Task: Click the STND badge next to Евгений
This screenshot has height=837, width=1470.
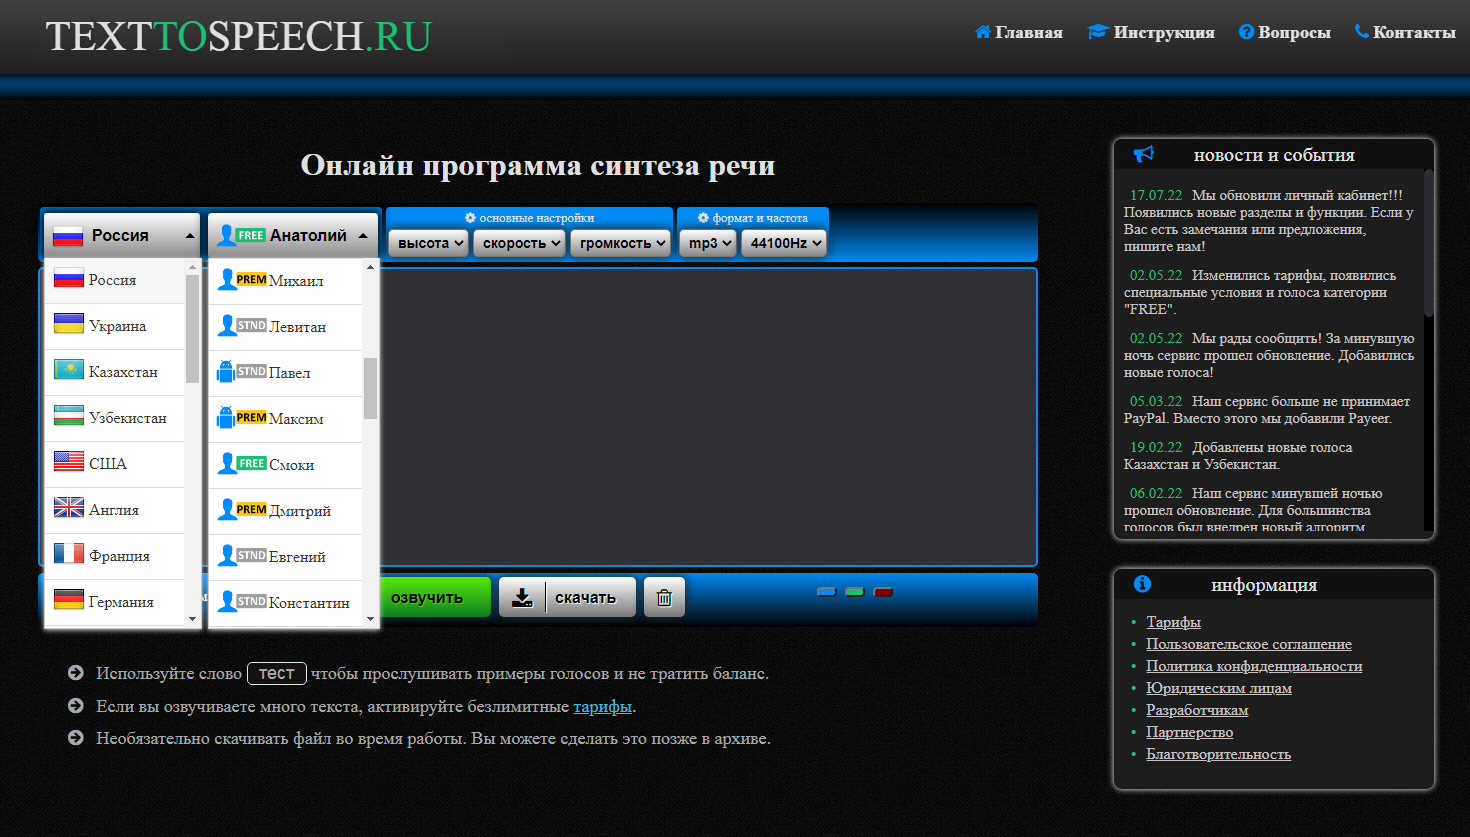Action: 251,556
